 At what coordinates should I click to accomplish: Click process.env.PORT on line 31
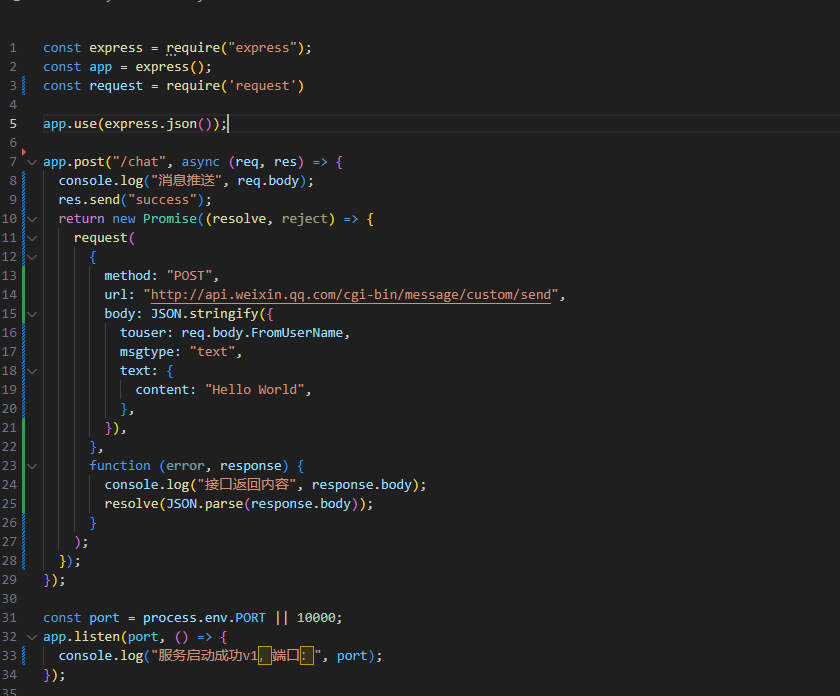pos(204,618)
